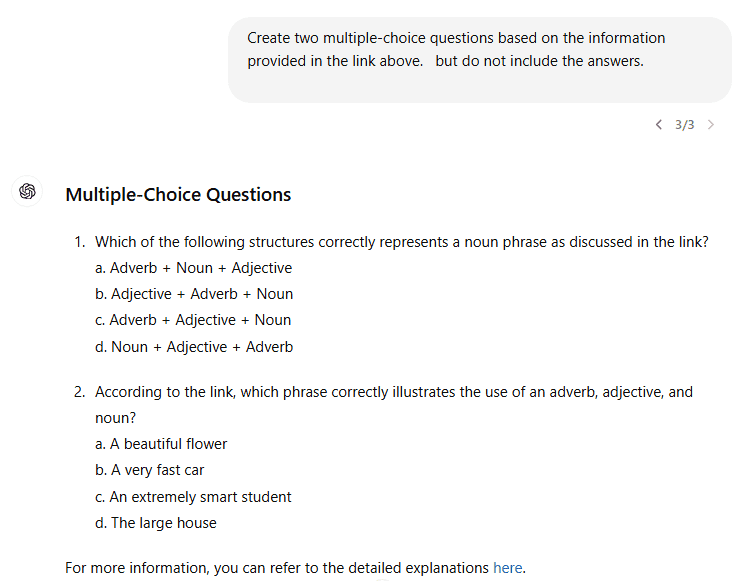Click the next prompt version arrow
The width and height of the screenshot is (752, 581).
[711, 125]
